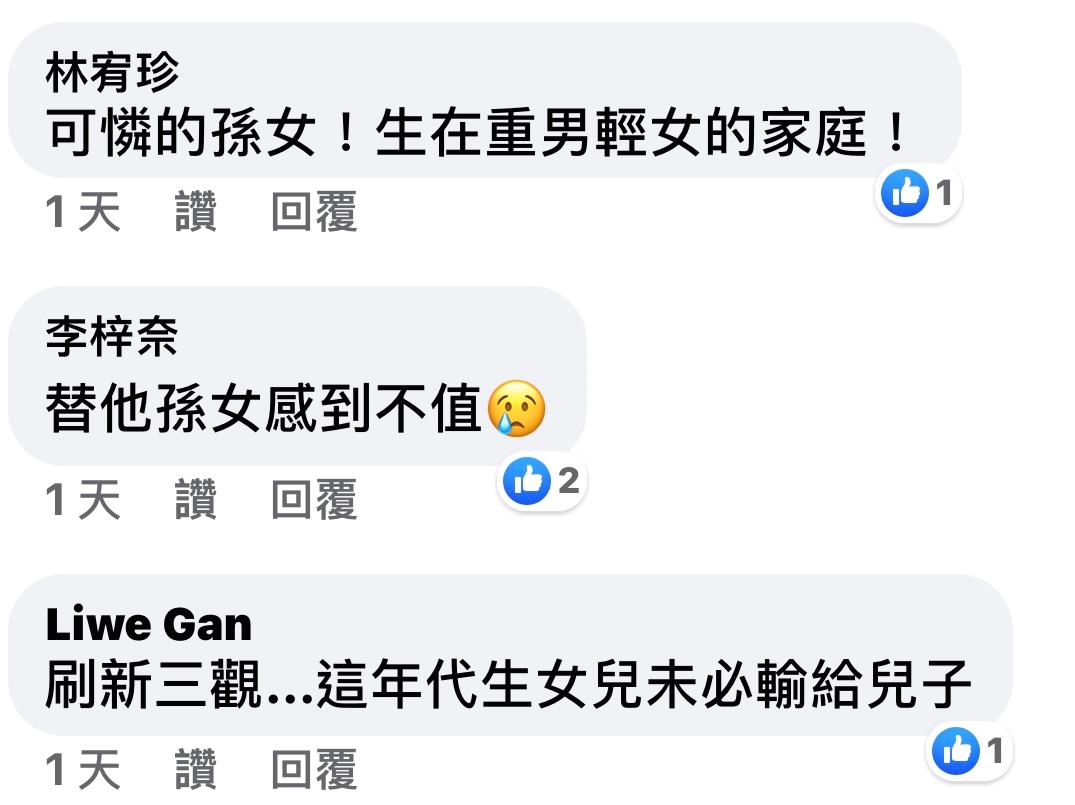Click the crying face emoji in 李梓奈's comment
This screenshot has height=805, width=1075.
point(516,409)
